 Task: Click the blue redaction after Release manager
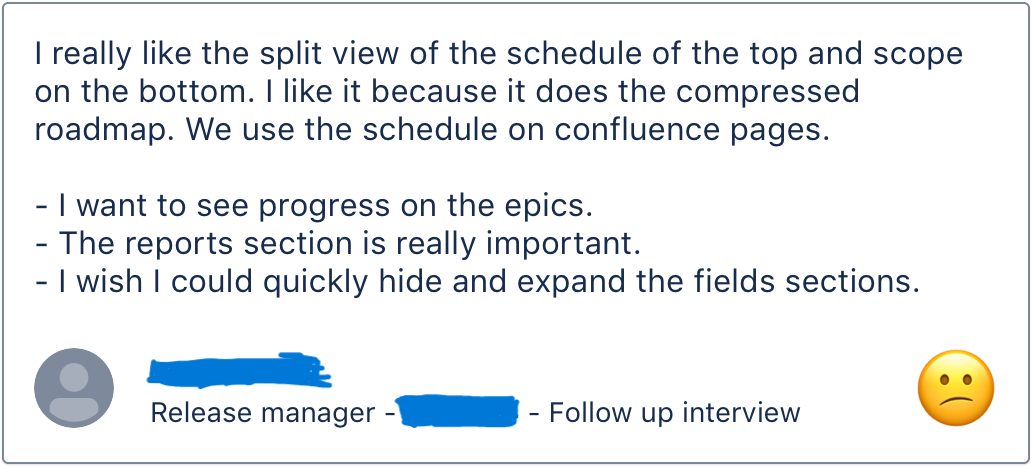pyautogui.click(x=459, y=412)
